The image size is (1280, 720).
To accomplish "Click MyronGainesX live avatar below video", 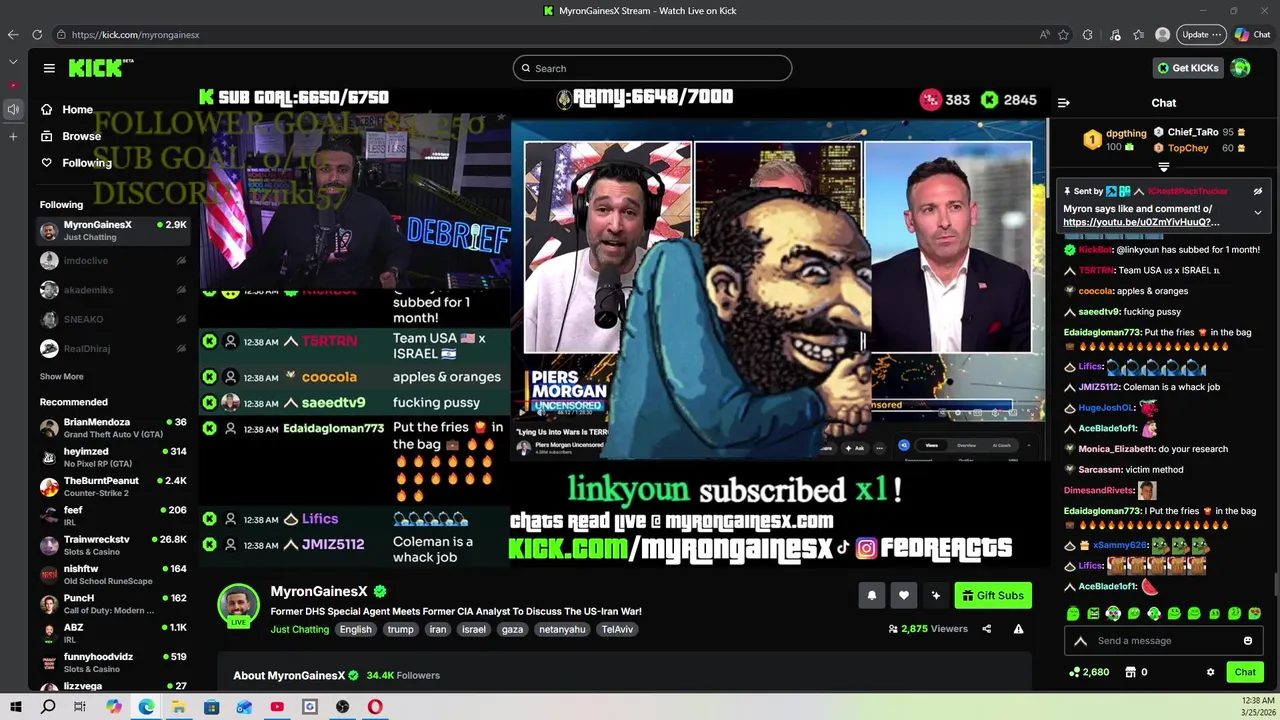I will point(239,605).
